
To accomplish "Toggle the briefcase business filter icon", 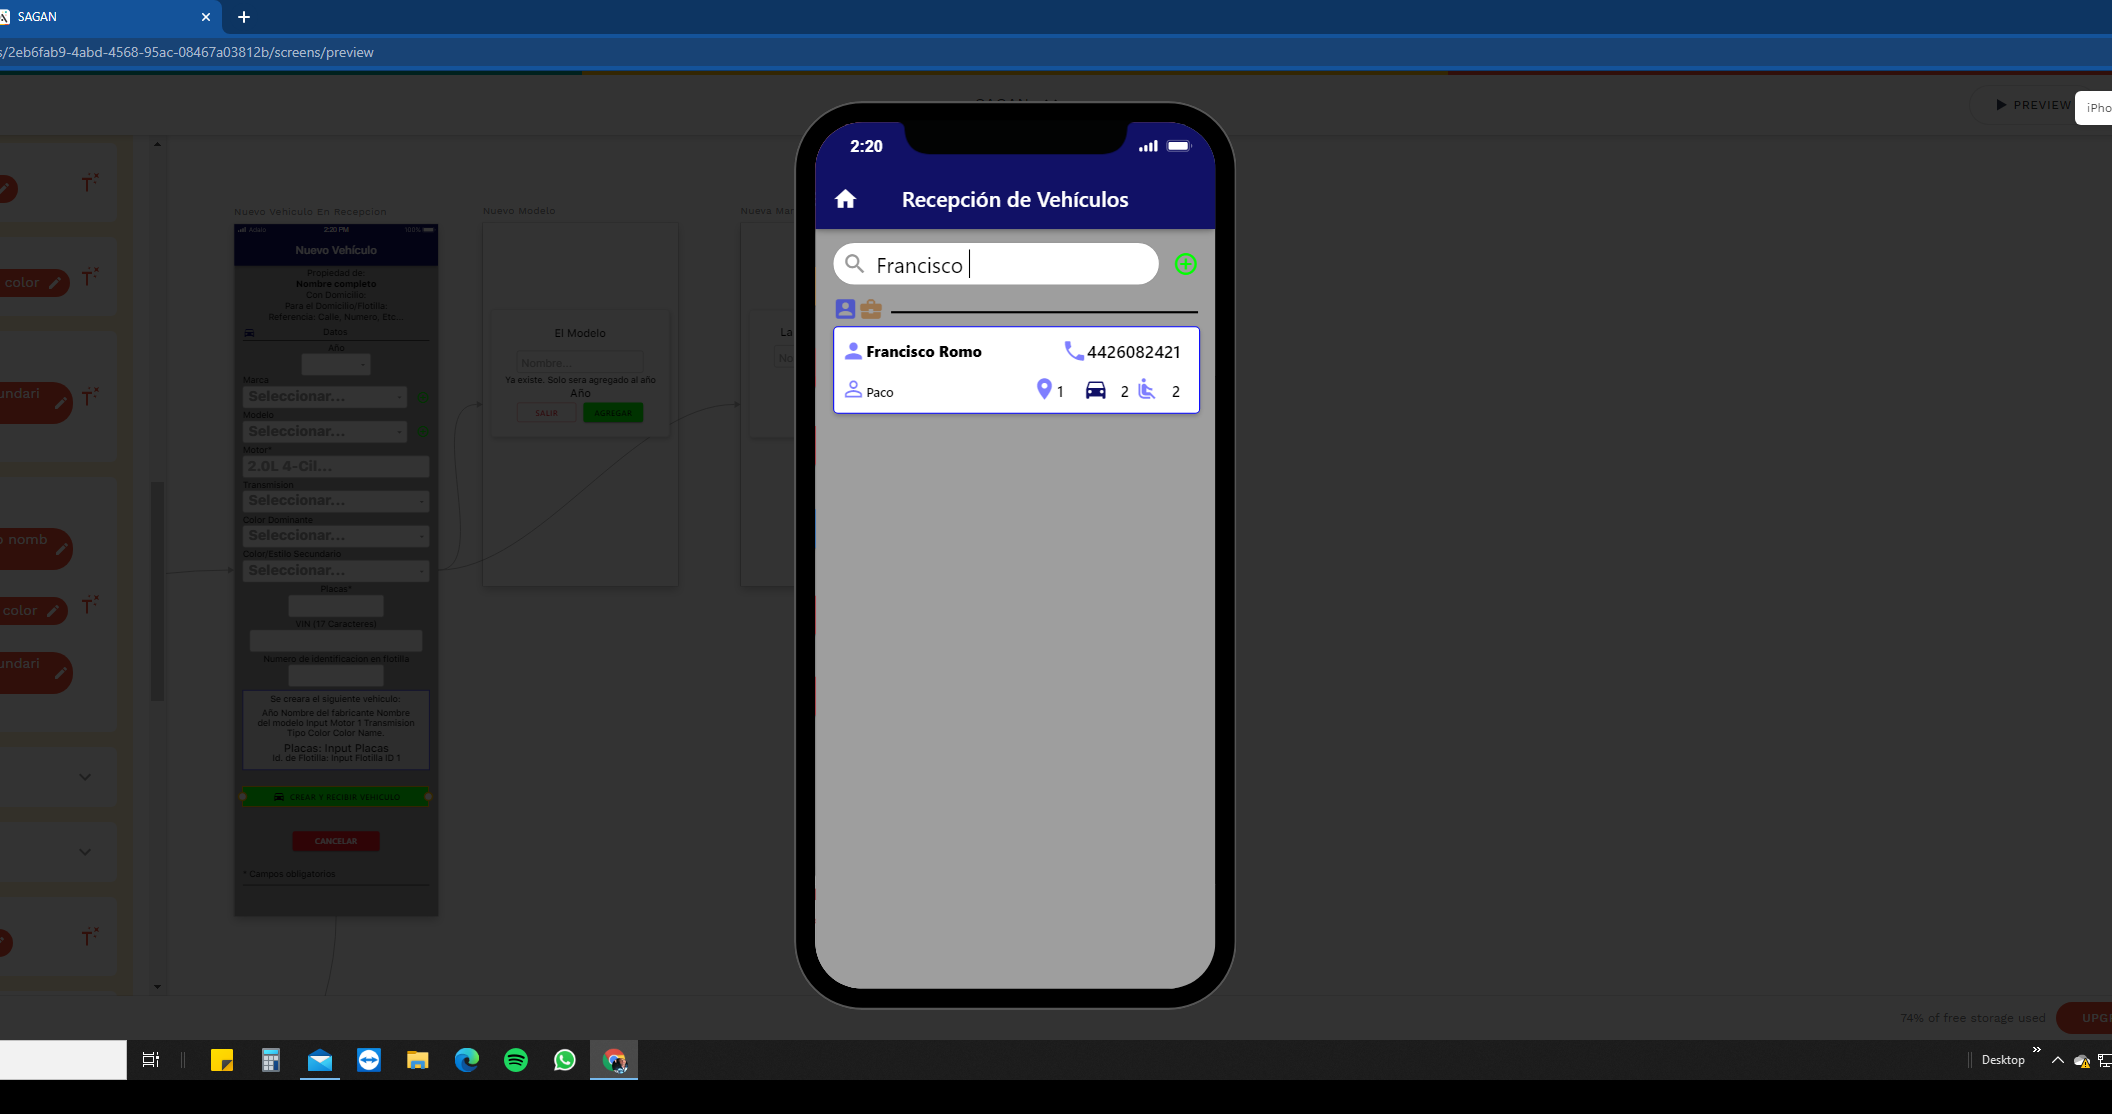I will [x=871, y=309].
